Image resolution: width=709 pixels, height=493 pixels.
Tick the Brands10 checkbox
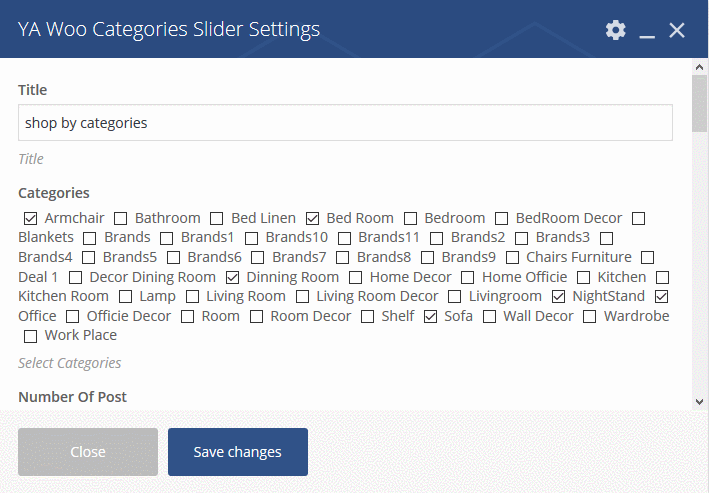[251, 238]
